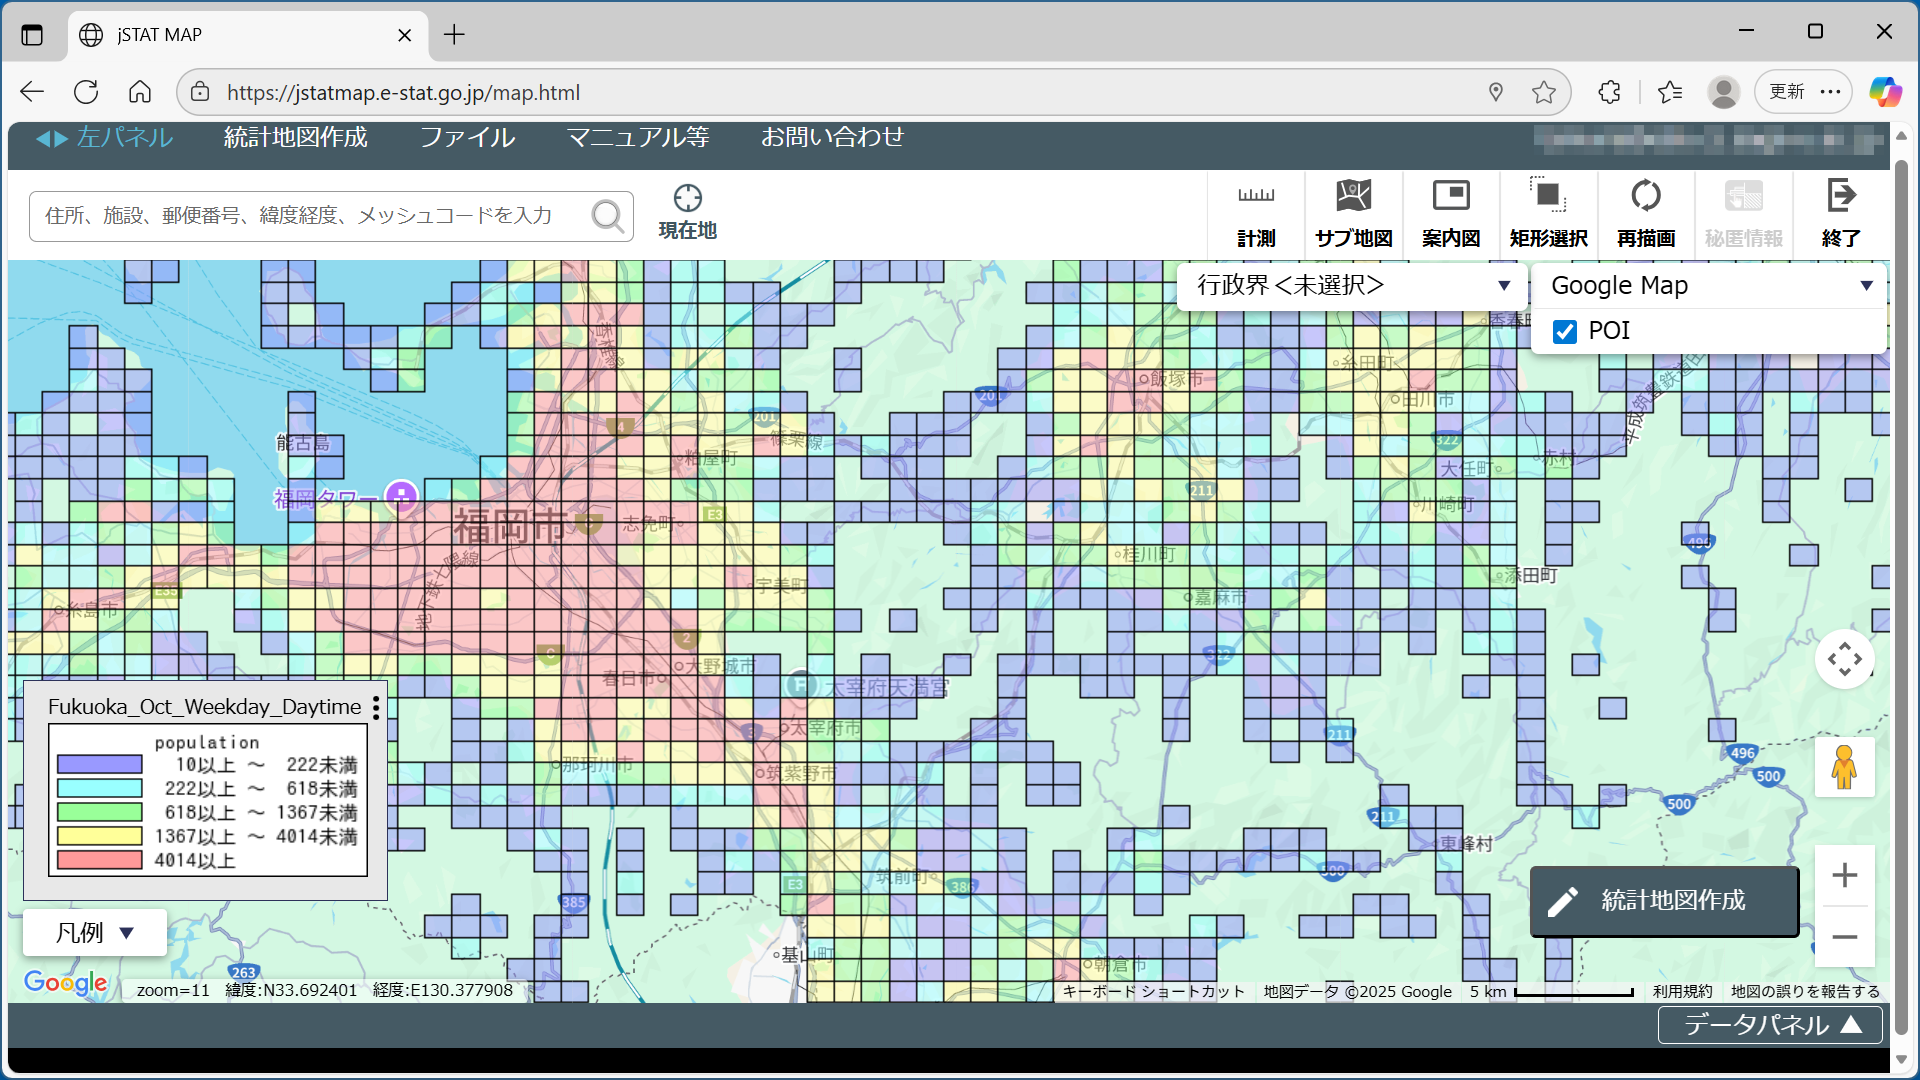Select the 矩形選択 rectangle selection tool
1920x1080 pixels.
pos(1548,212)
